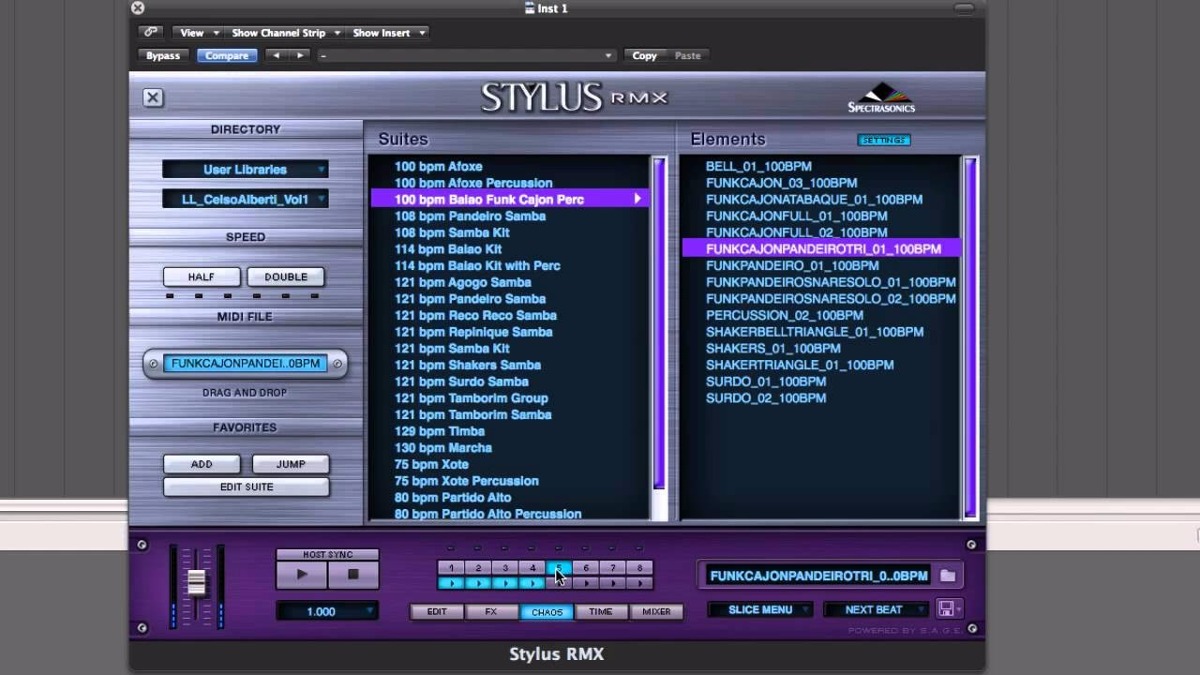The image size is (1200, 675).
Task: Click left knob of MIDI file drag box
Action: [153, 364]
